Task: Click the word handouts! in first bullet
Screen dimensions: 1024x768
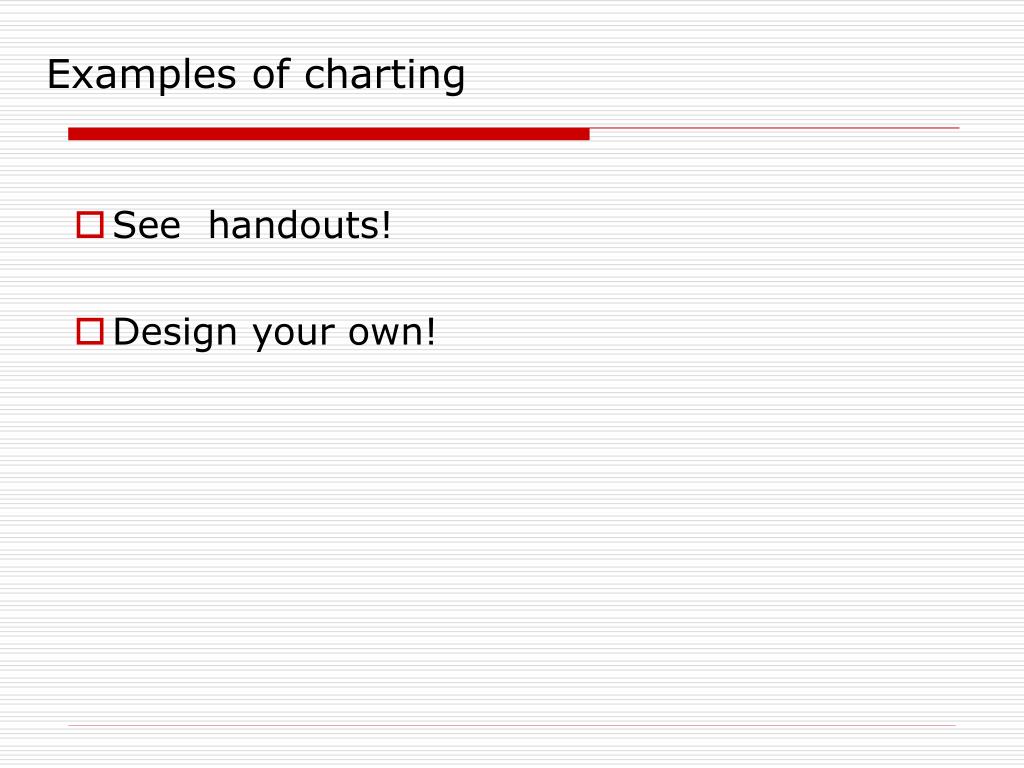Action: click(x=300, y=225)
